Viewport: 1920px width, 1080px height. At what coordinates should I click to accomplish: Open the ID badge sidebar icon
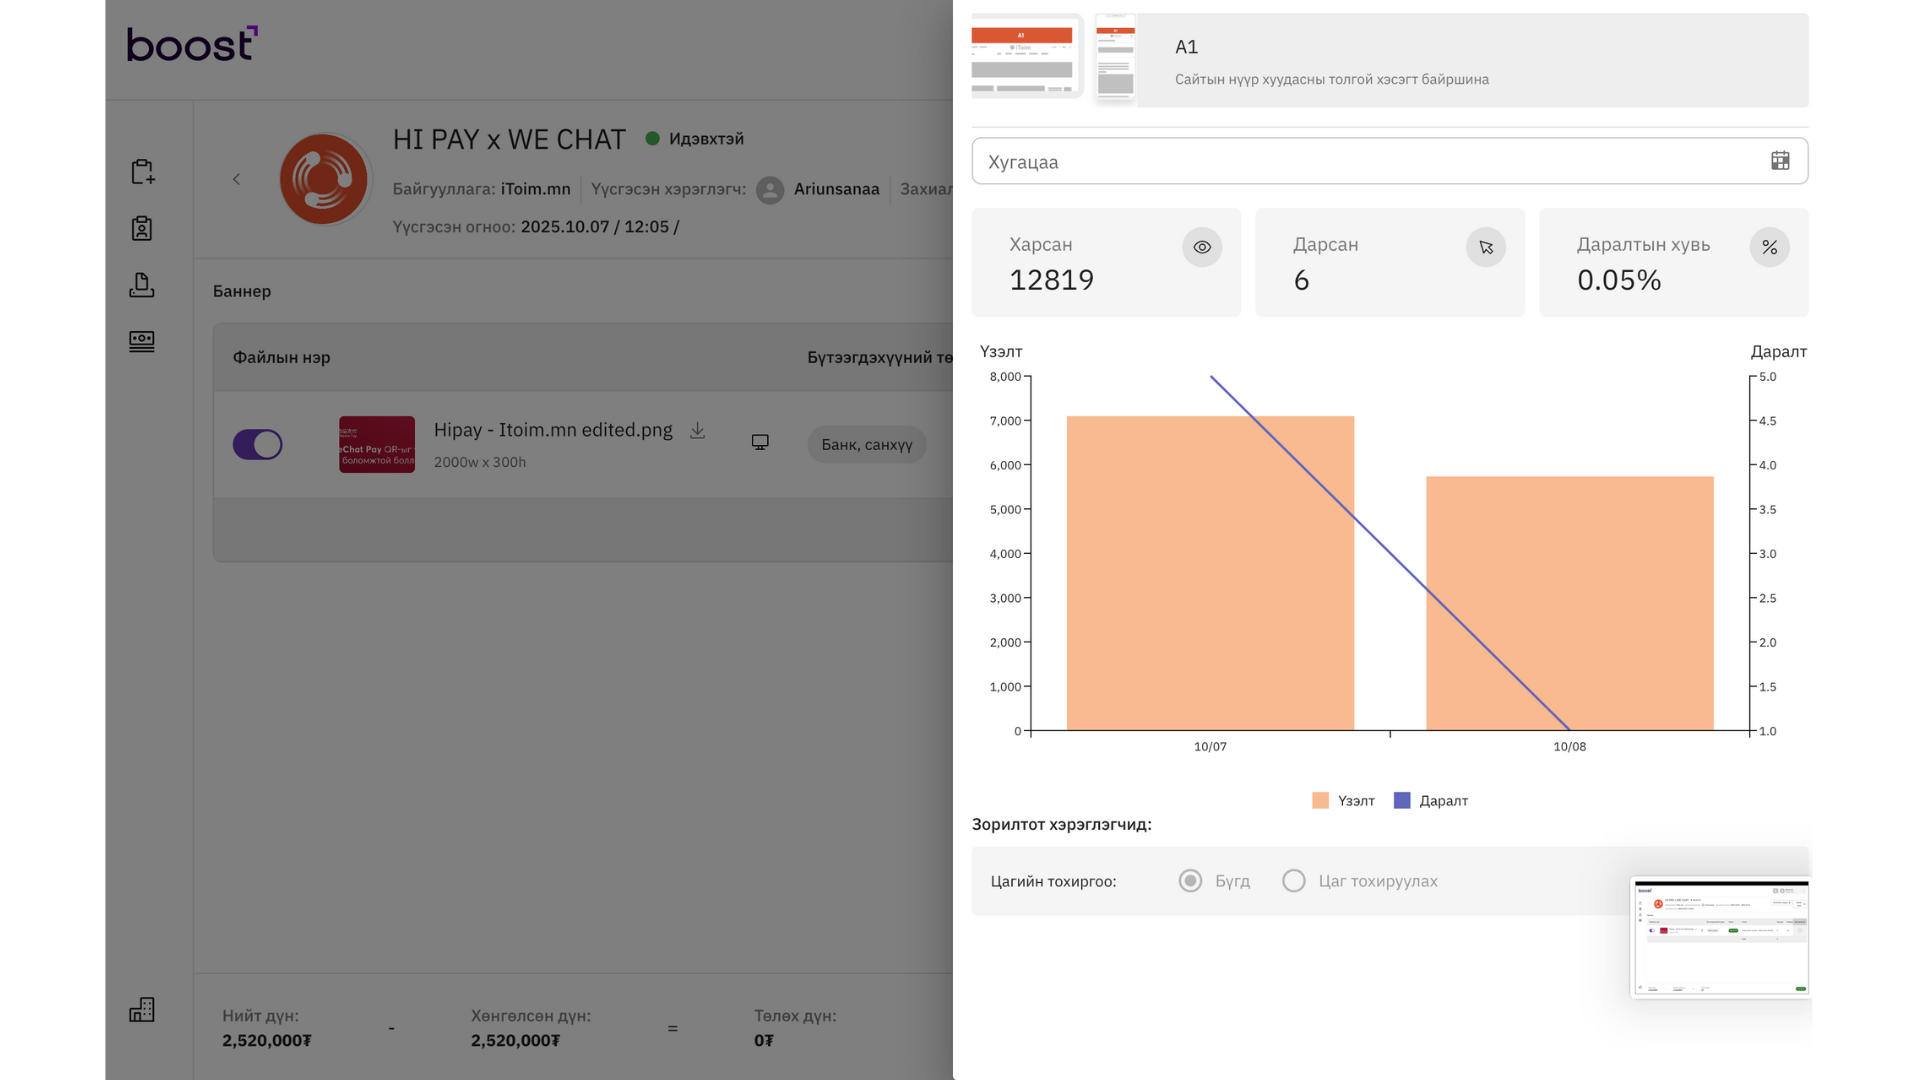pyautogui.click(x=142, y=229)
